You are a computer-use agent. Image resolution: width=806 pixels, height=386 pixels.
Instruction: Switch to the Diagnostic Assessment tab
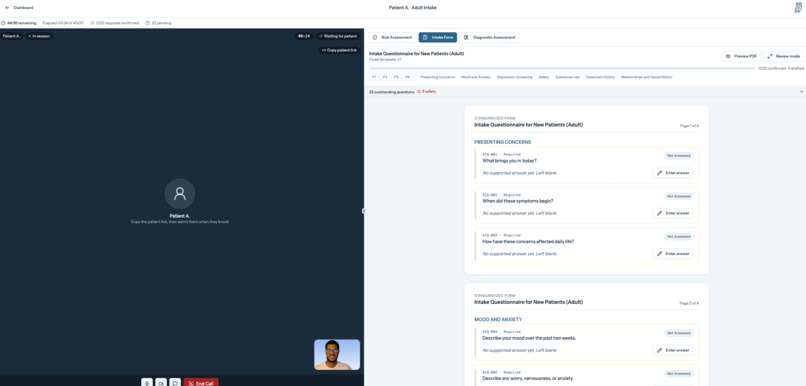(x=489, y=38)
